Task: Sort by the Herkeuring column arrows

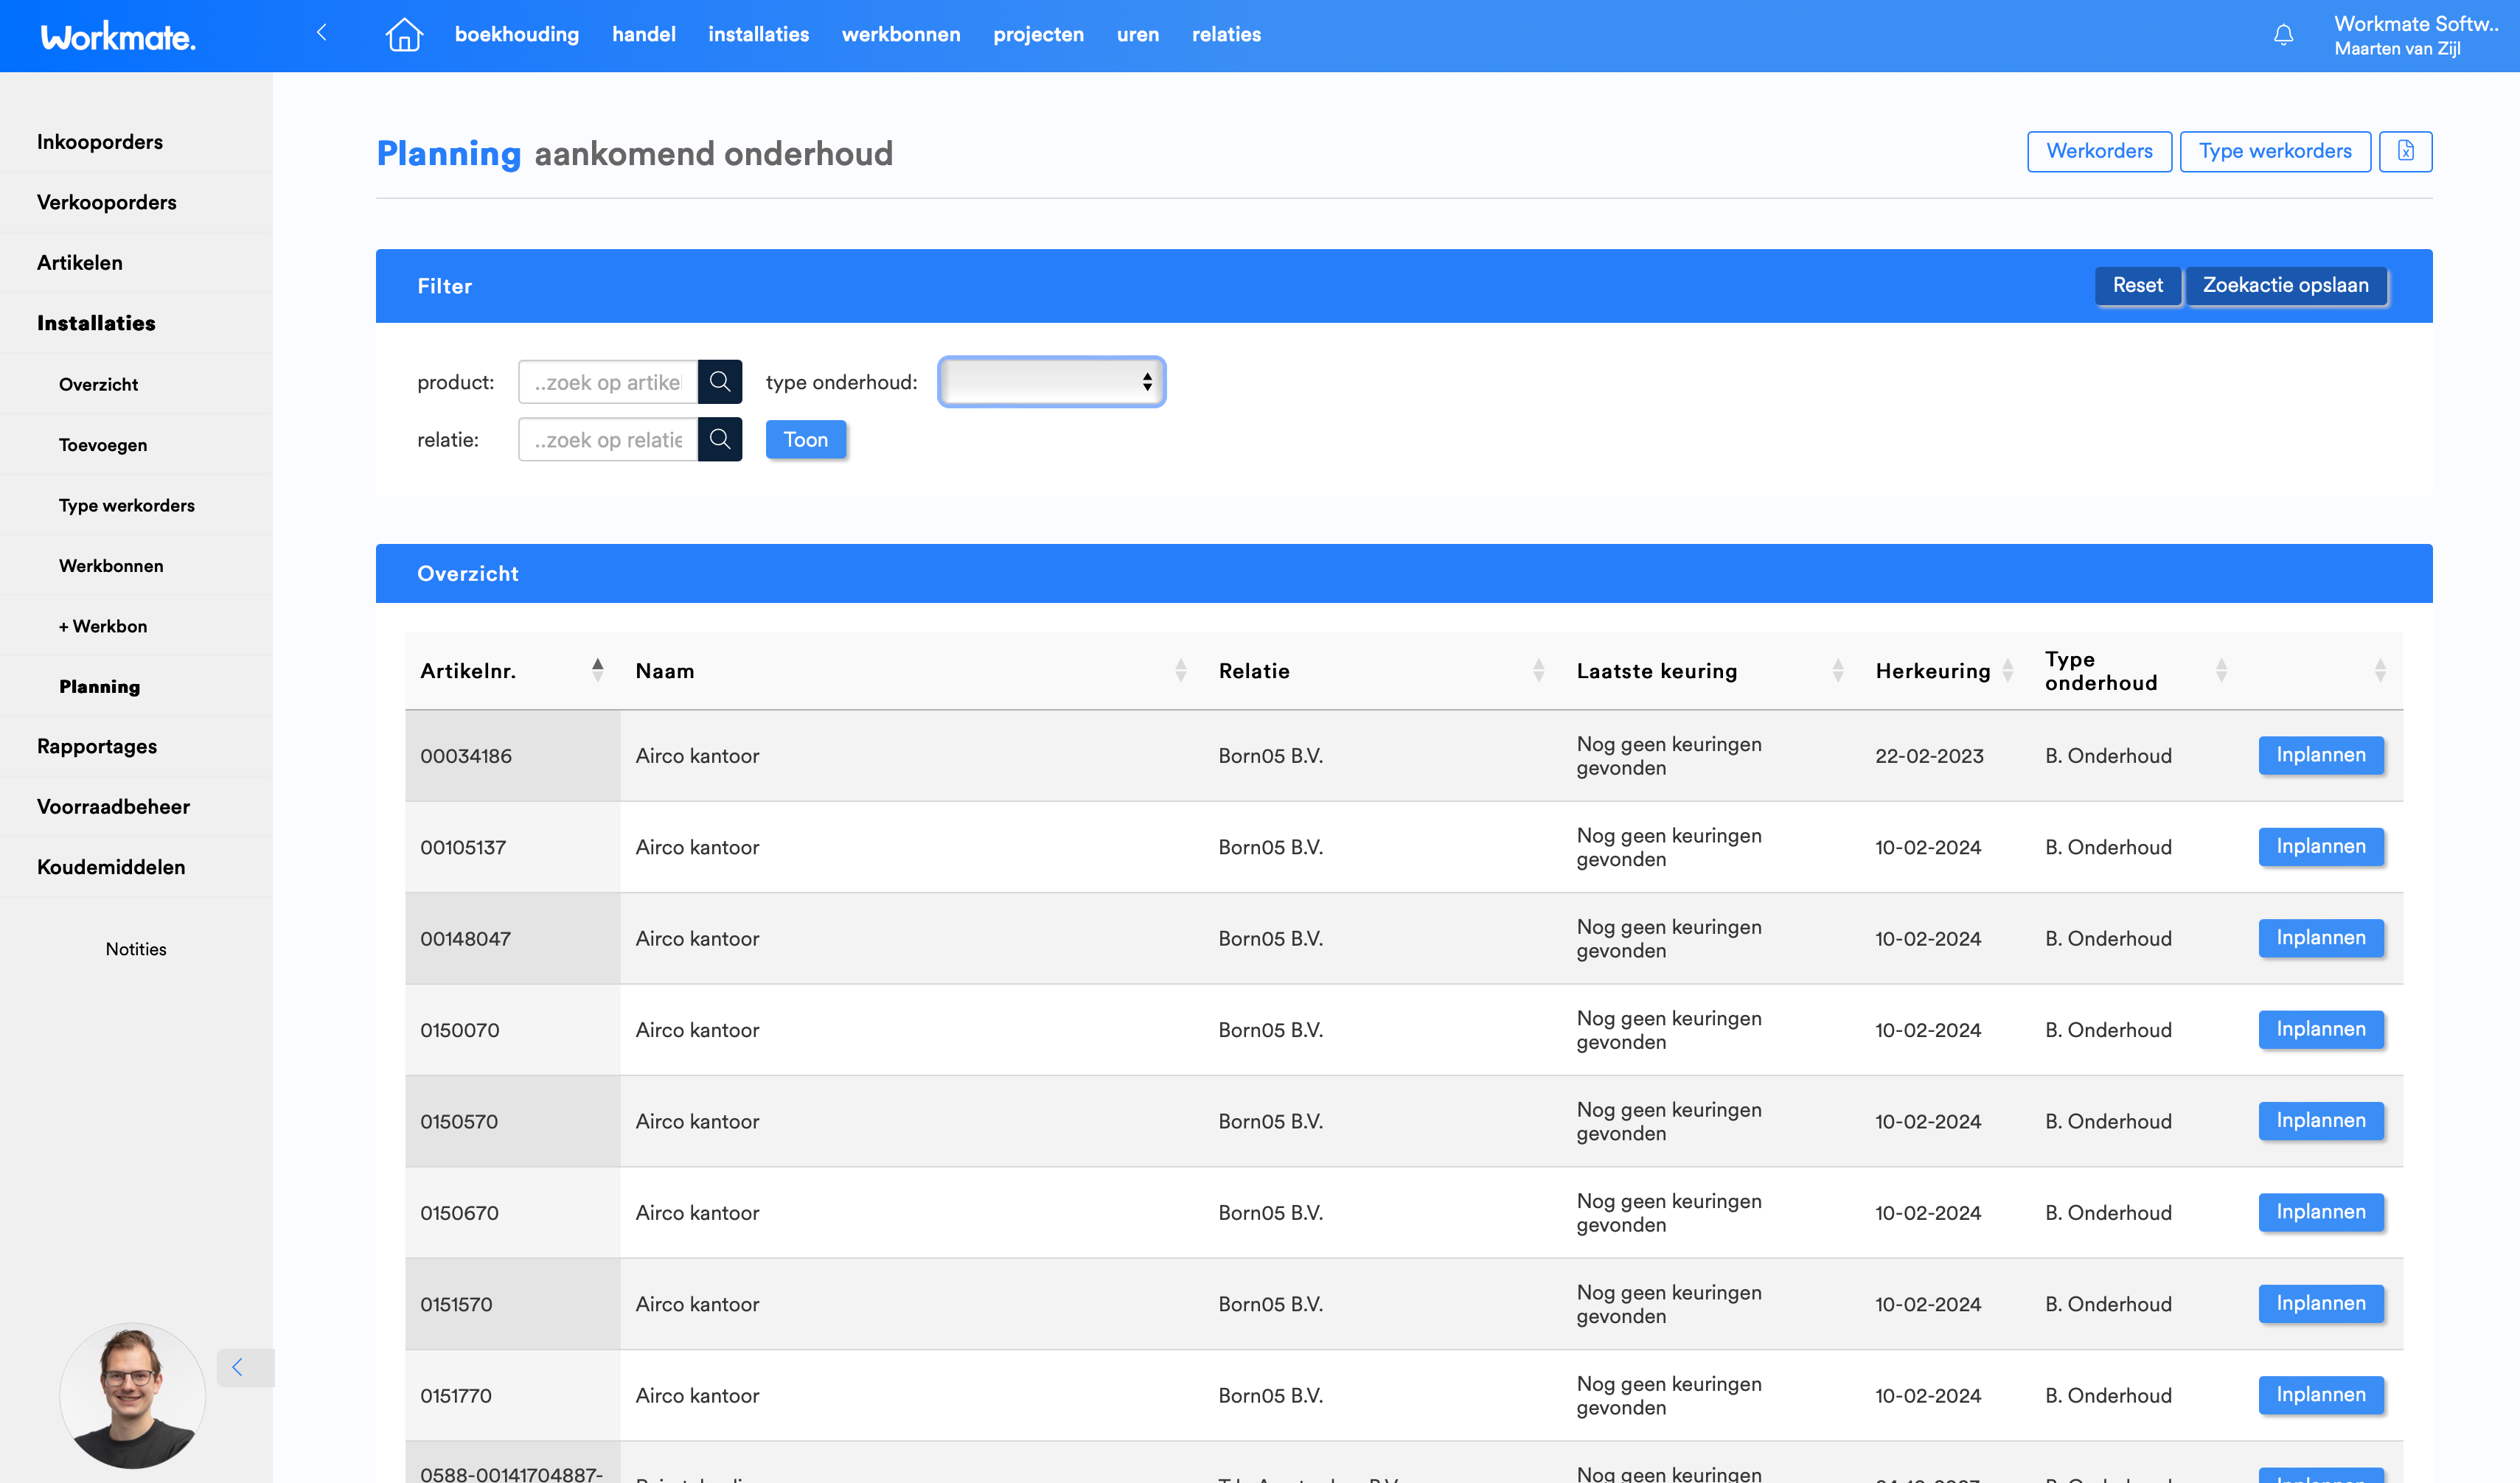Action: click(x=2007, y=670)
